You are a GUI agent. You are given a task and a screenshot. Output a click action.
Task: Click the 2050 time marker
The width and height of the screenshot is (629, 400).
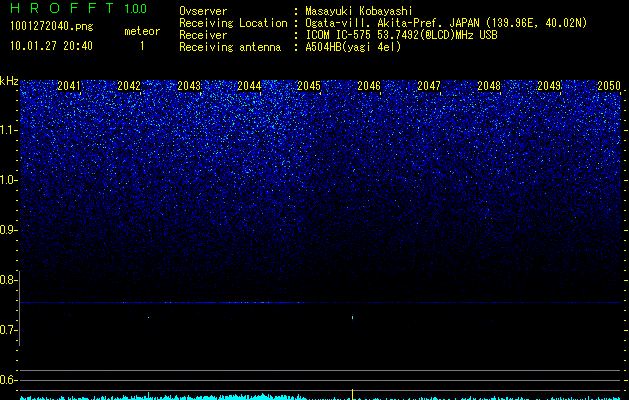point(609,85)
